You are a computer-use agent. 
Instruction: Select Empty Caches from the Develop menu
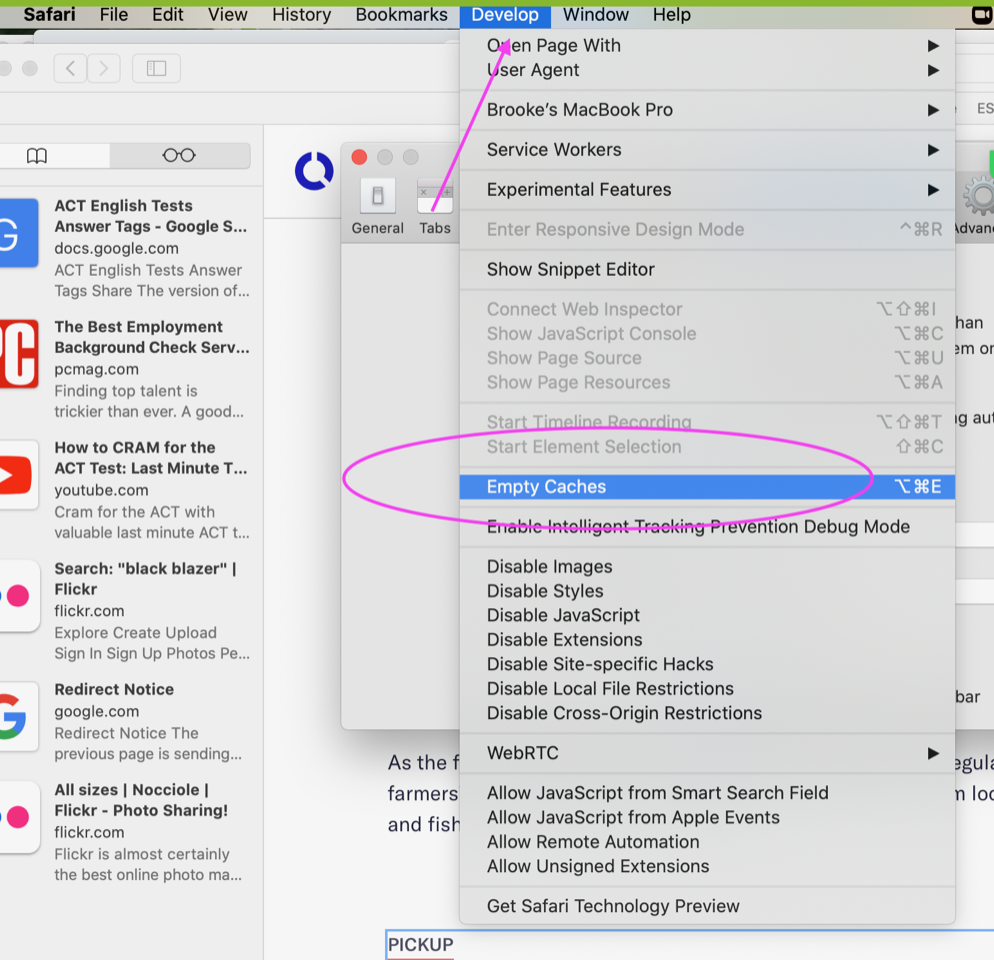pyautogui.click(x=546, y=487)
